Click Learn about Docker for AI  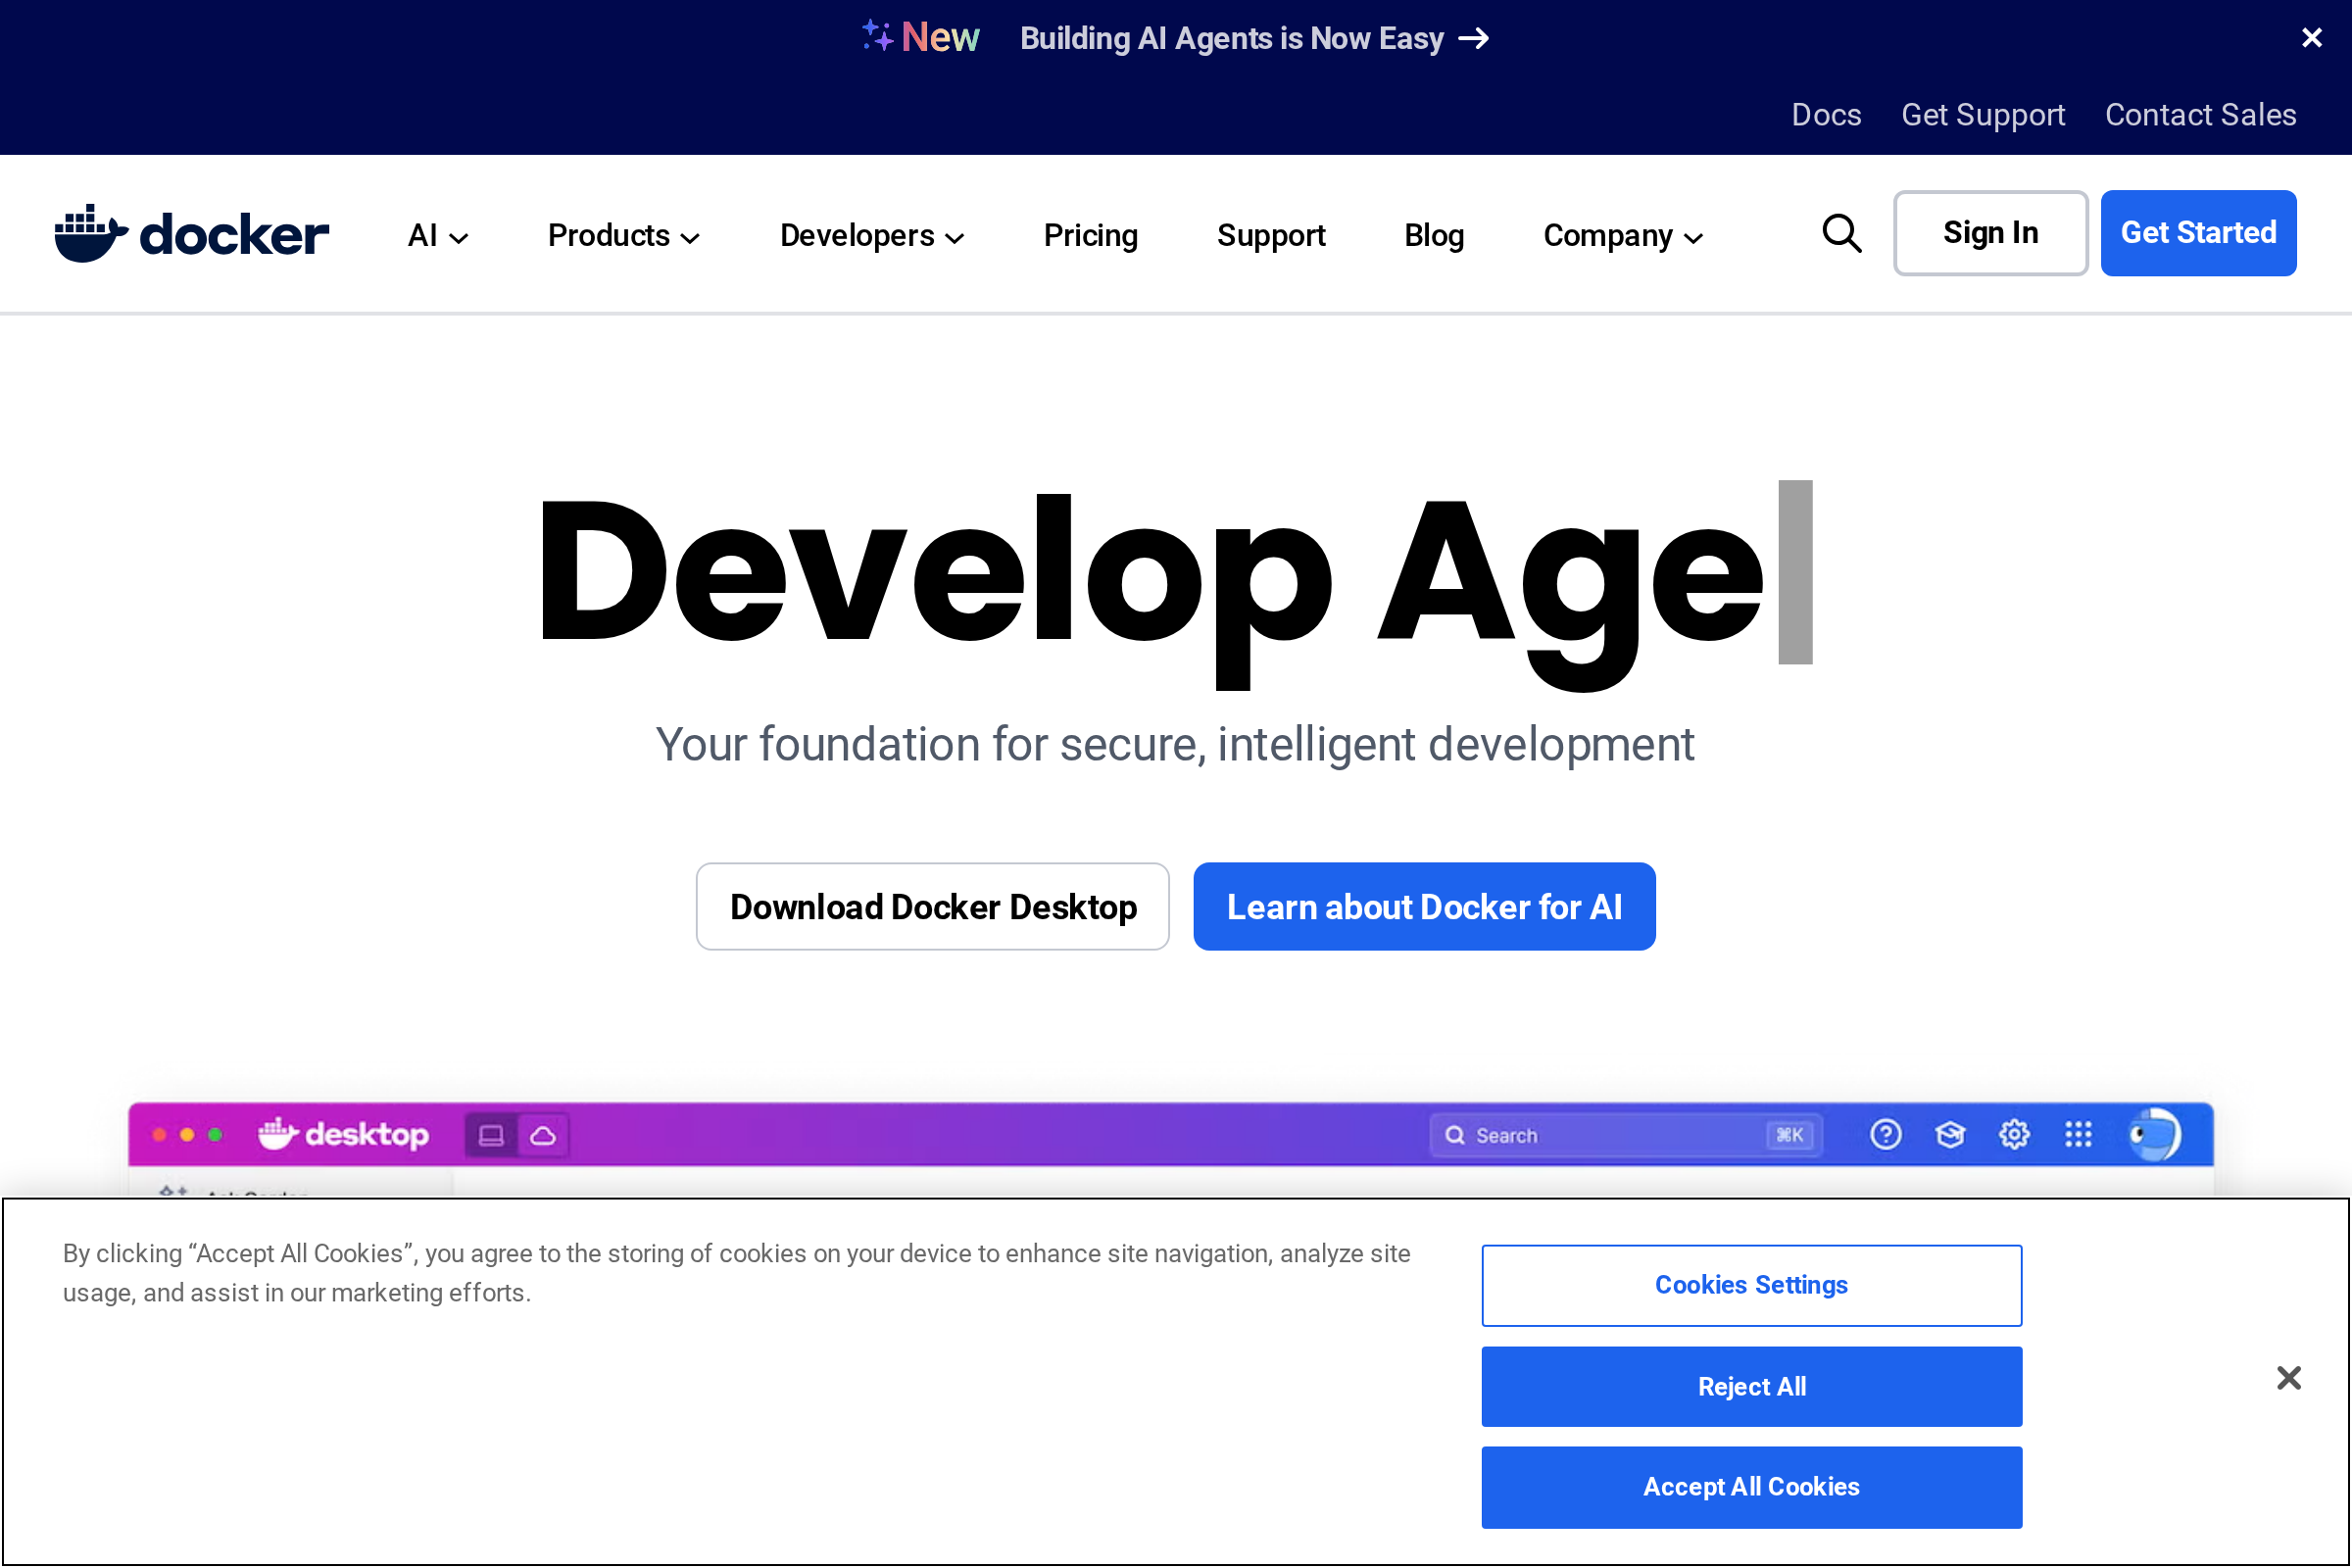[x=1424, y=906]
